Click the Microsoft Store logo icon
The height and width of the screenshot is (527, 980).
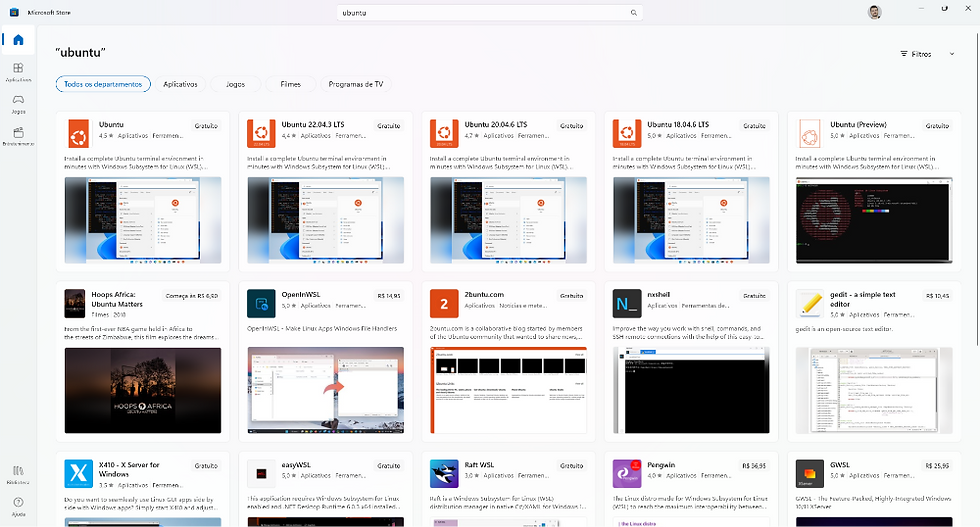(14, 12)
